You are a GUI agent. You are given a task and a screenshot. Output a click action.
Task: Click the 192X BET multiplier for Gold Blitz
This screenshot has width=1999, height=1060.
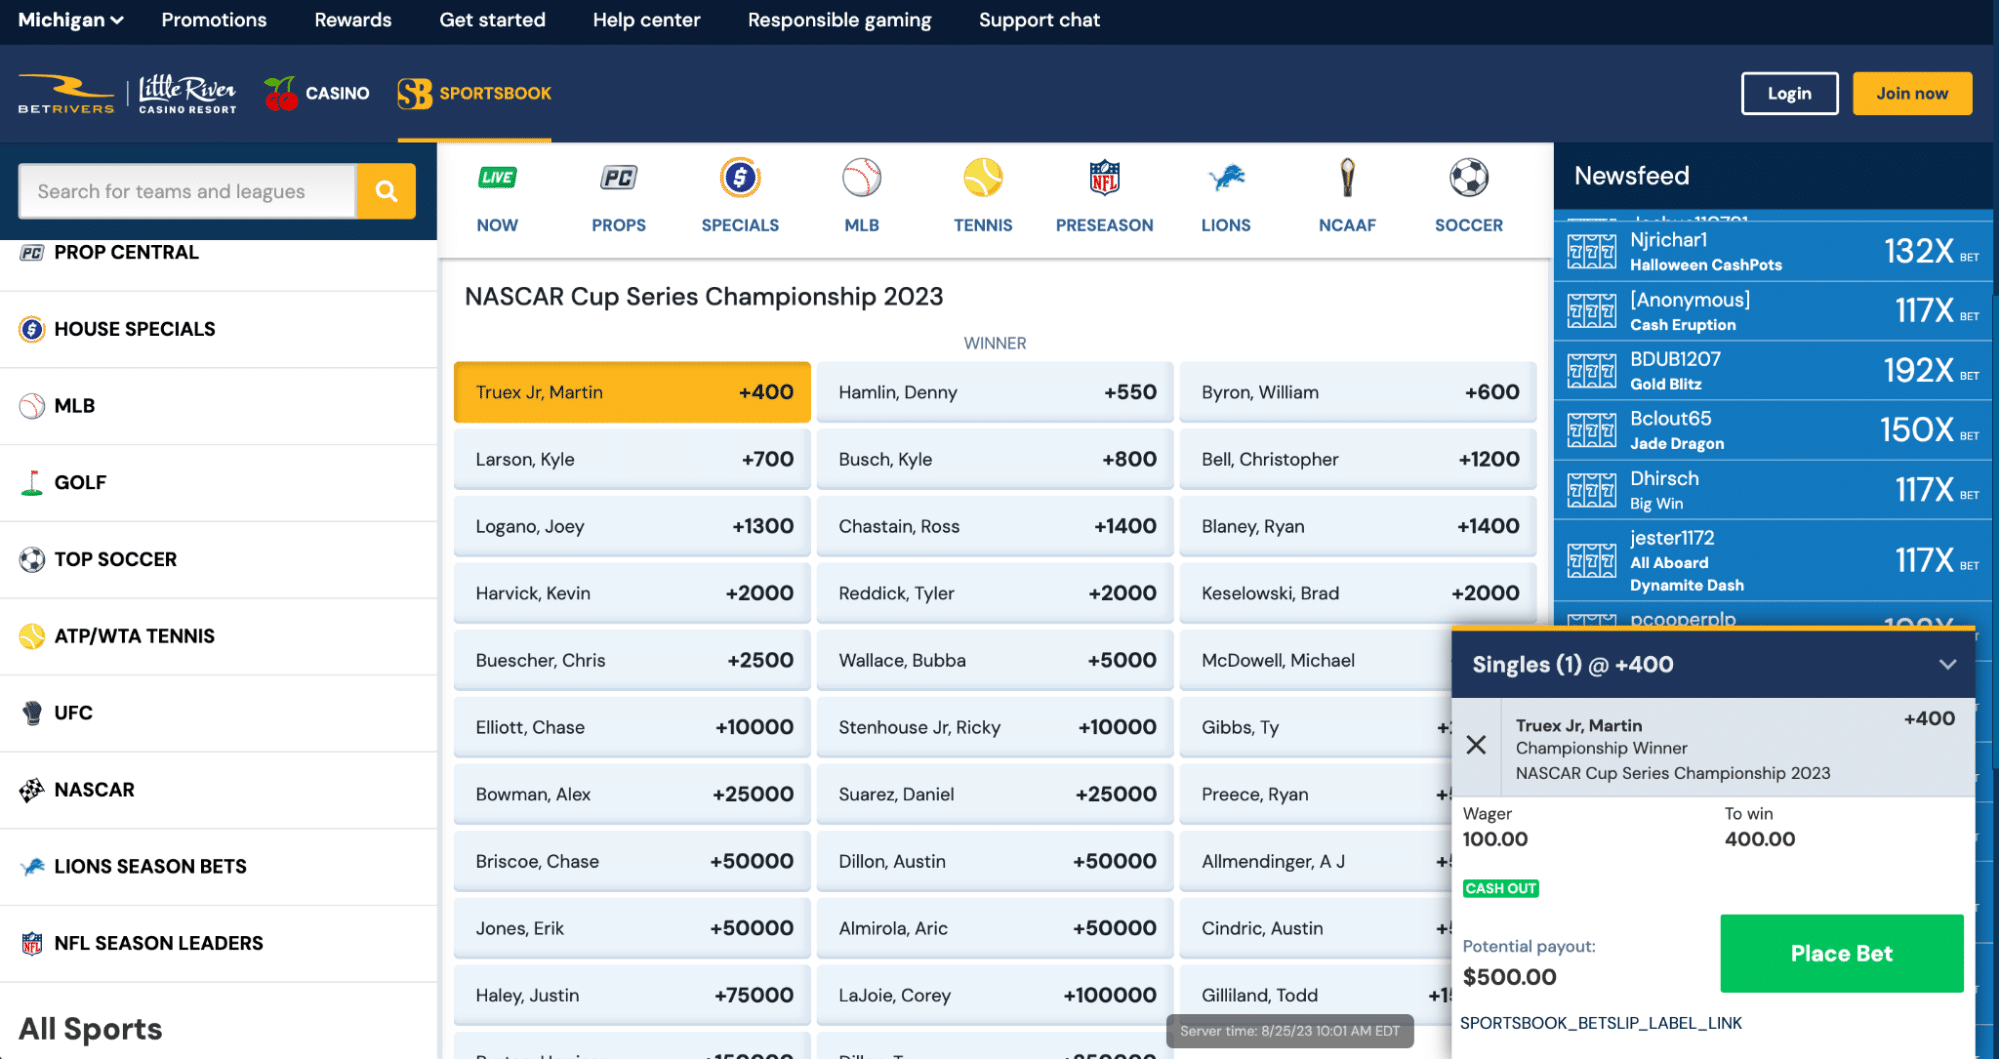(1930, 370)
